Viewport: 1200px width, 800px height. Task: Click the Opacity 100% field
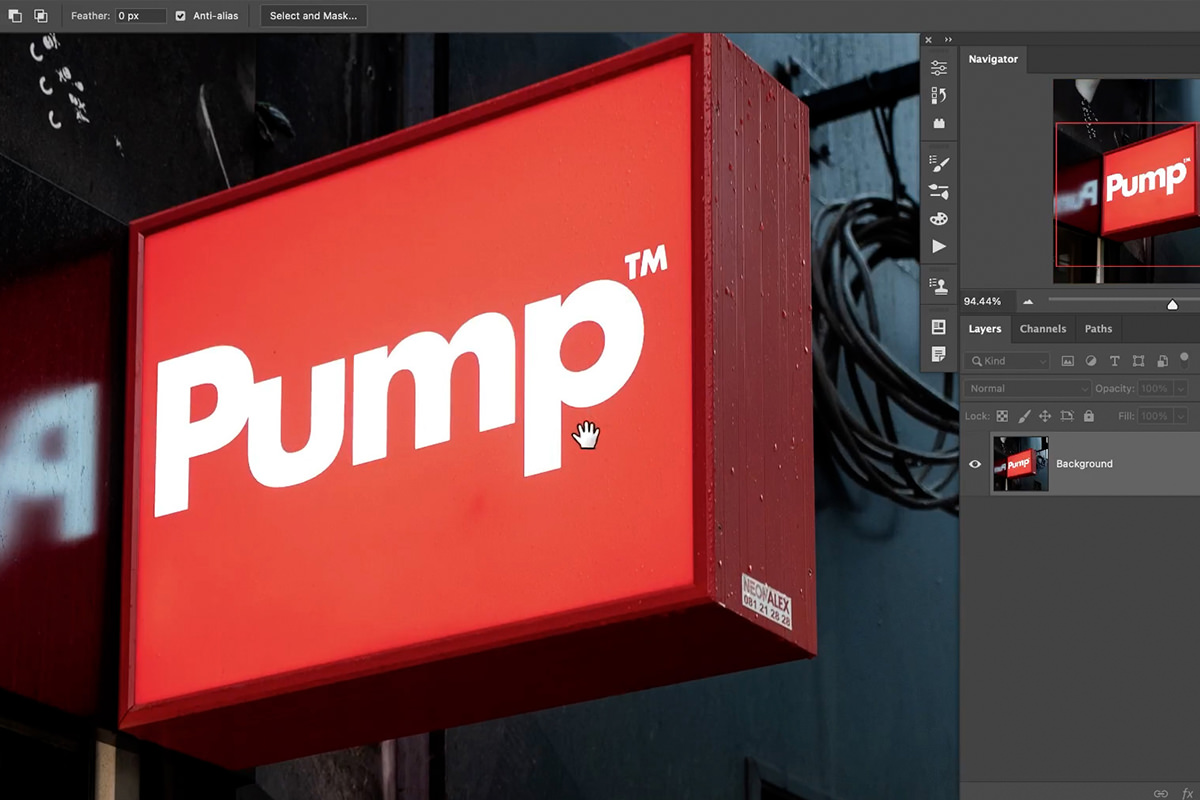coord(1155,388)
